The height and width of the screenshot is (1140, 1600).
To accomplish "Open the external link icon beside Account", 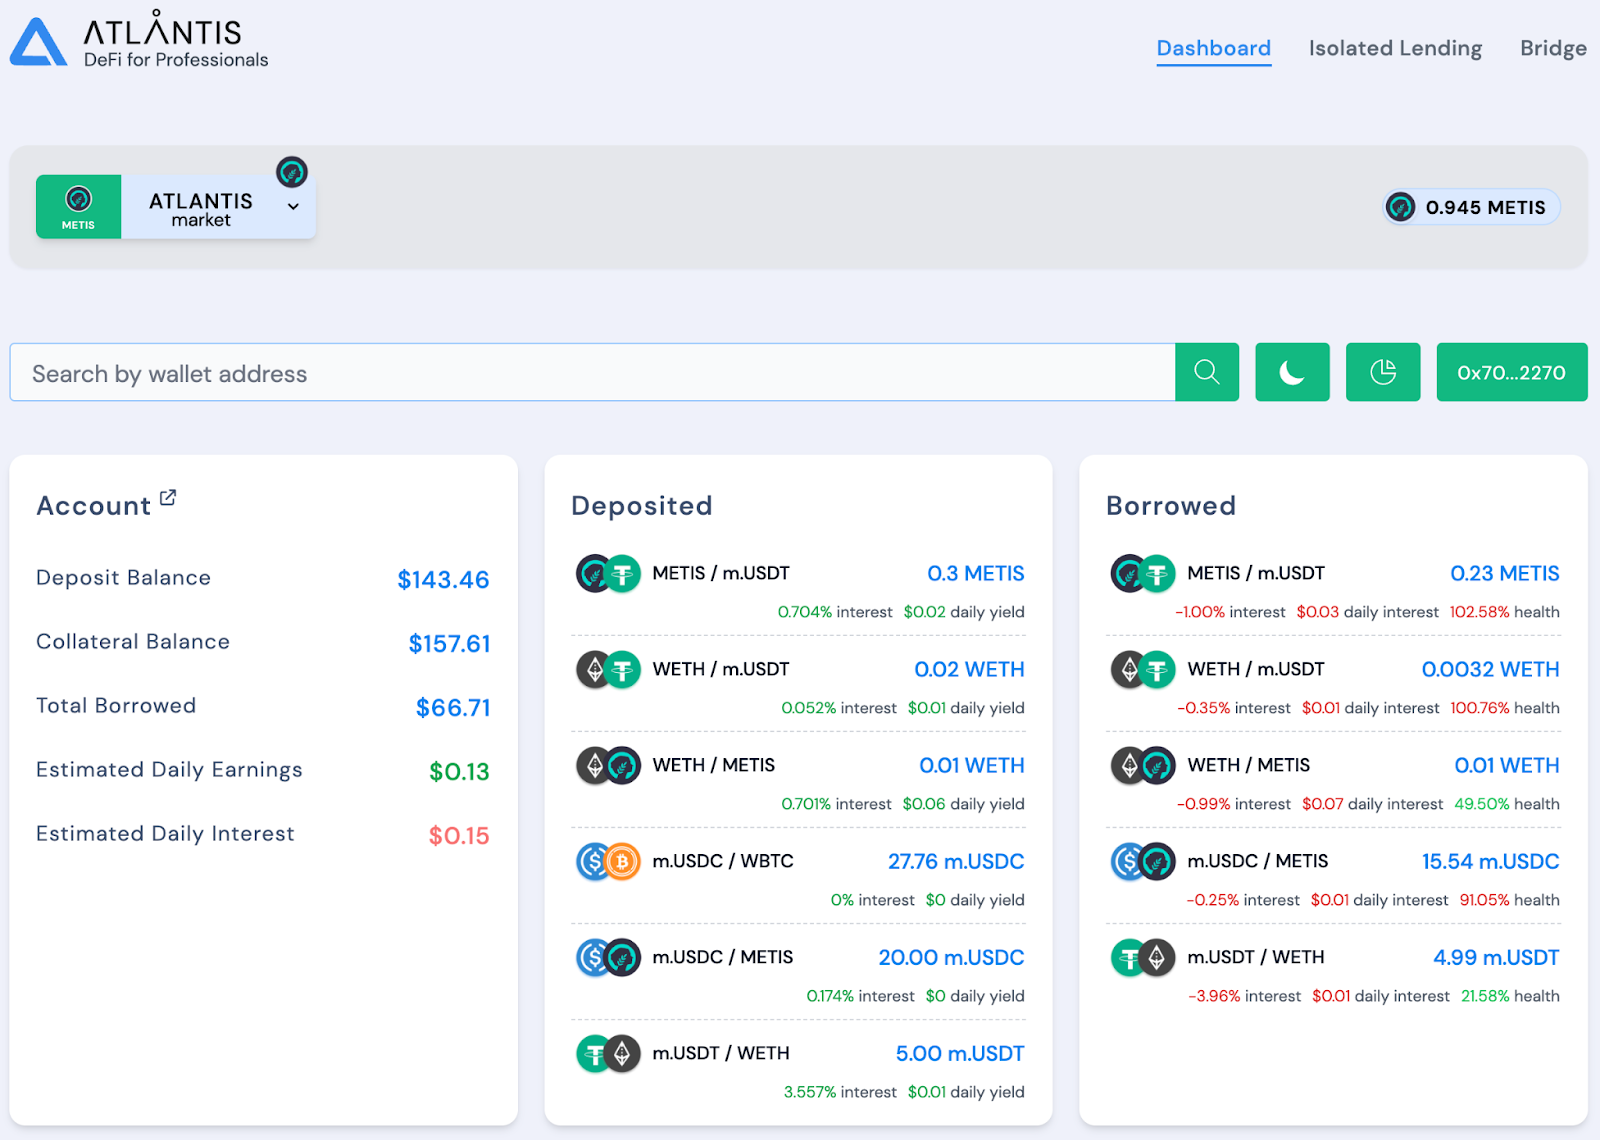I will click(168, 497).
